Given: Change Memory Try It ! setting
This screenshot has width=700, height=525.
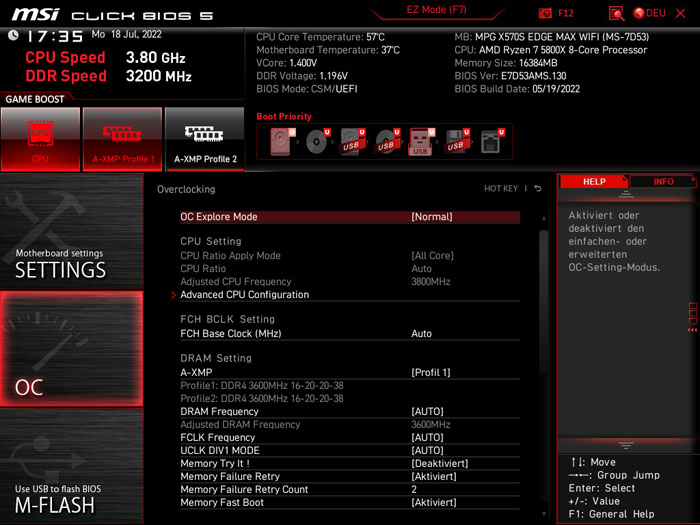Looking at the screenshot, I should pyautogui.click(x=350, y=463).
